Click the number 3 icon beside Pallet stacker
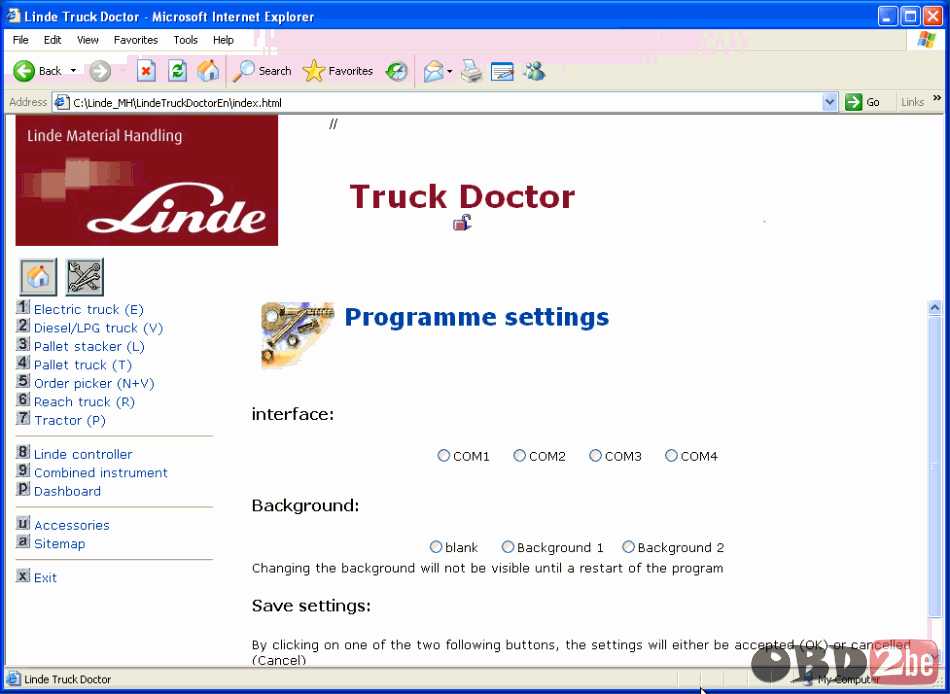This screenshot has width=950, height=694. coord(22,344)
